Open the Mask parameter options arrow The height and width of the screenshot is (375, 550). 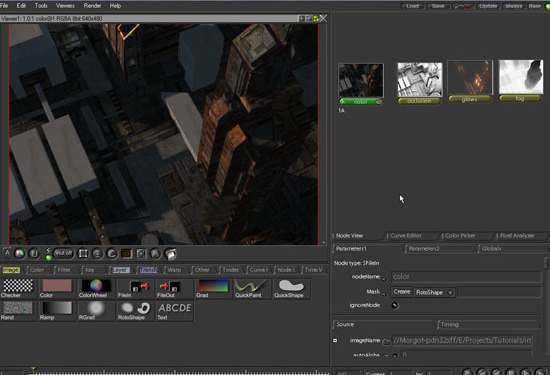point(384,294)
